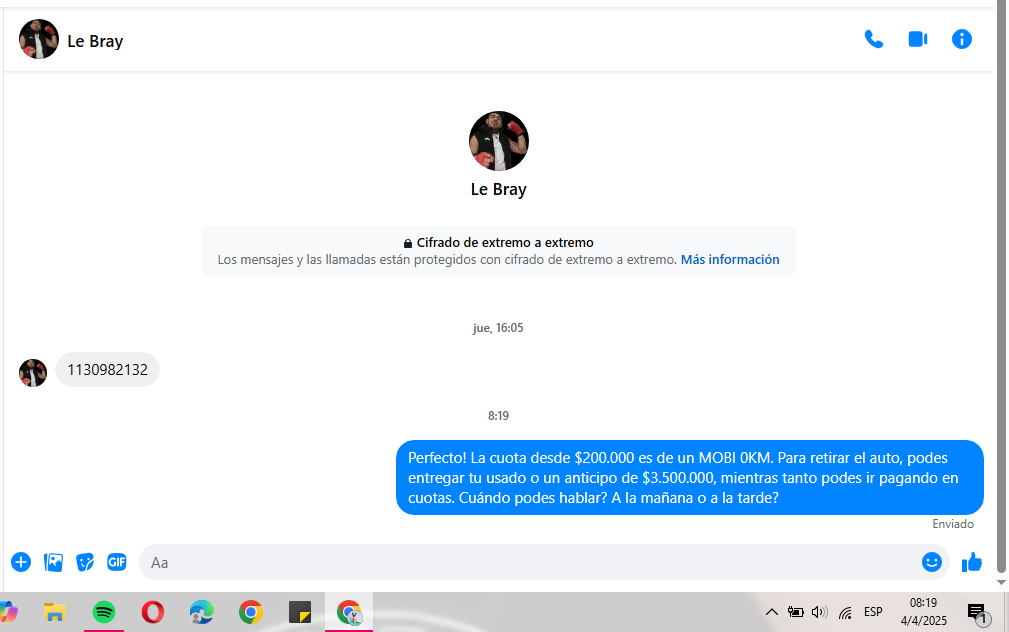
Task: Open conversation information panel
Action: 961,39
